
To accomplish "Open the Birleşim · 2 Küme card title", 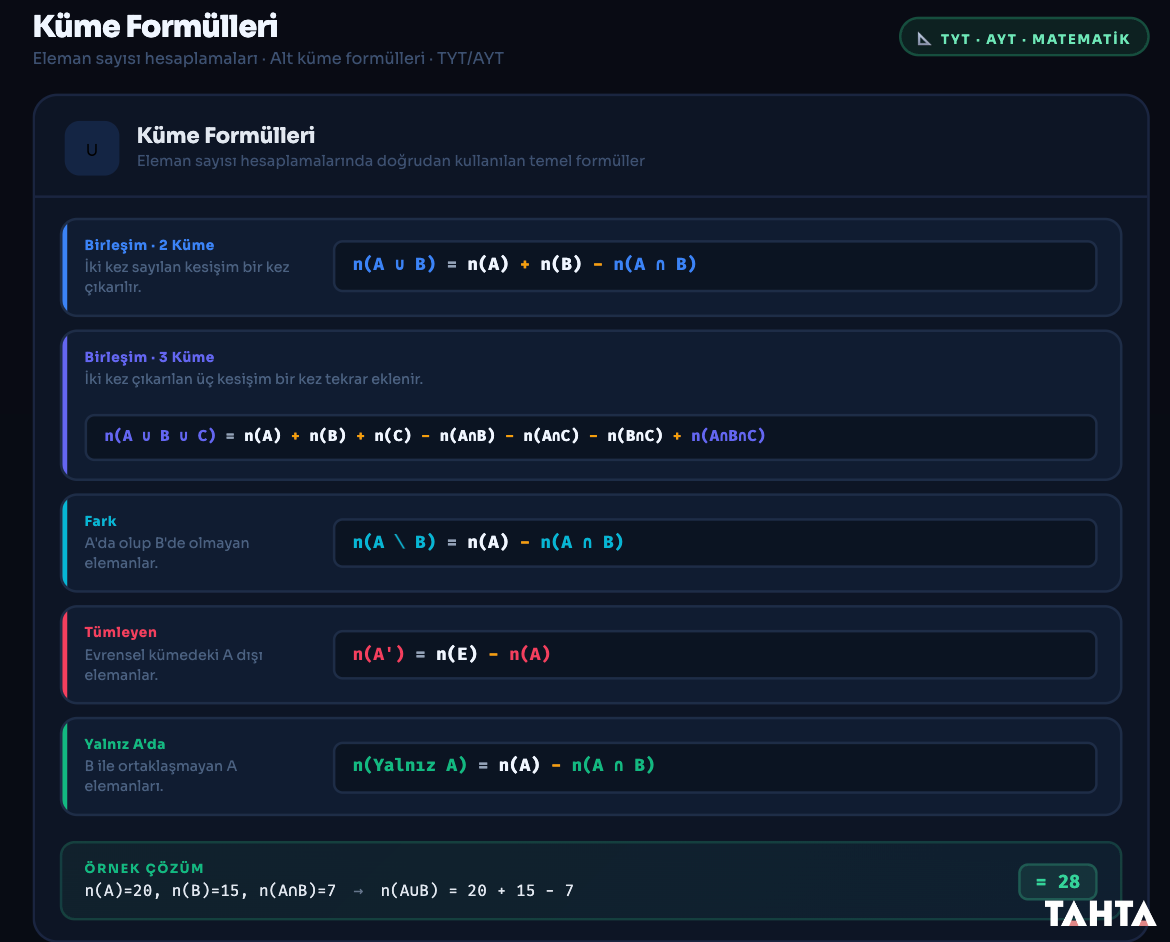I will coord(149,245).
